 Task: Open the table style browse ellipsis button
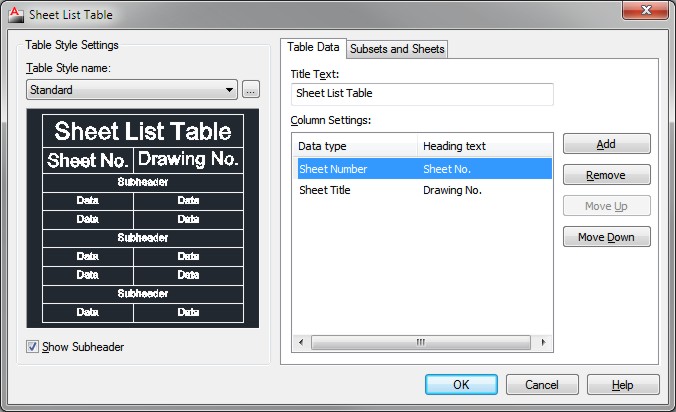pos(250,90)
